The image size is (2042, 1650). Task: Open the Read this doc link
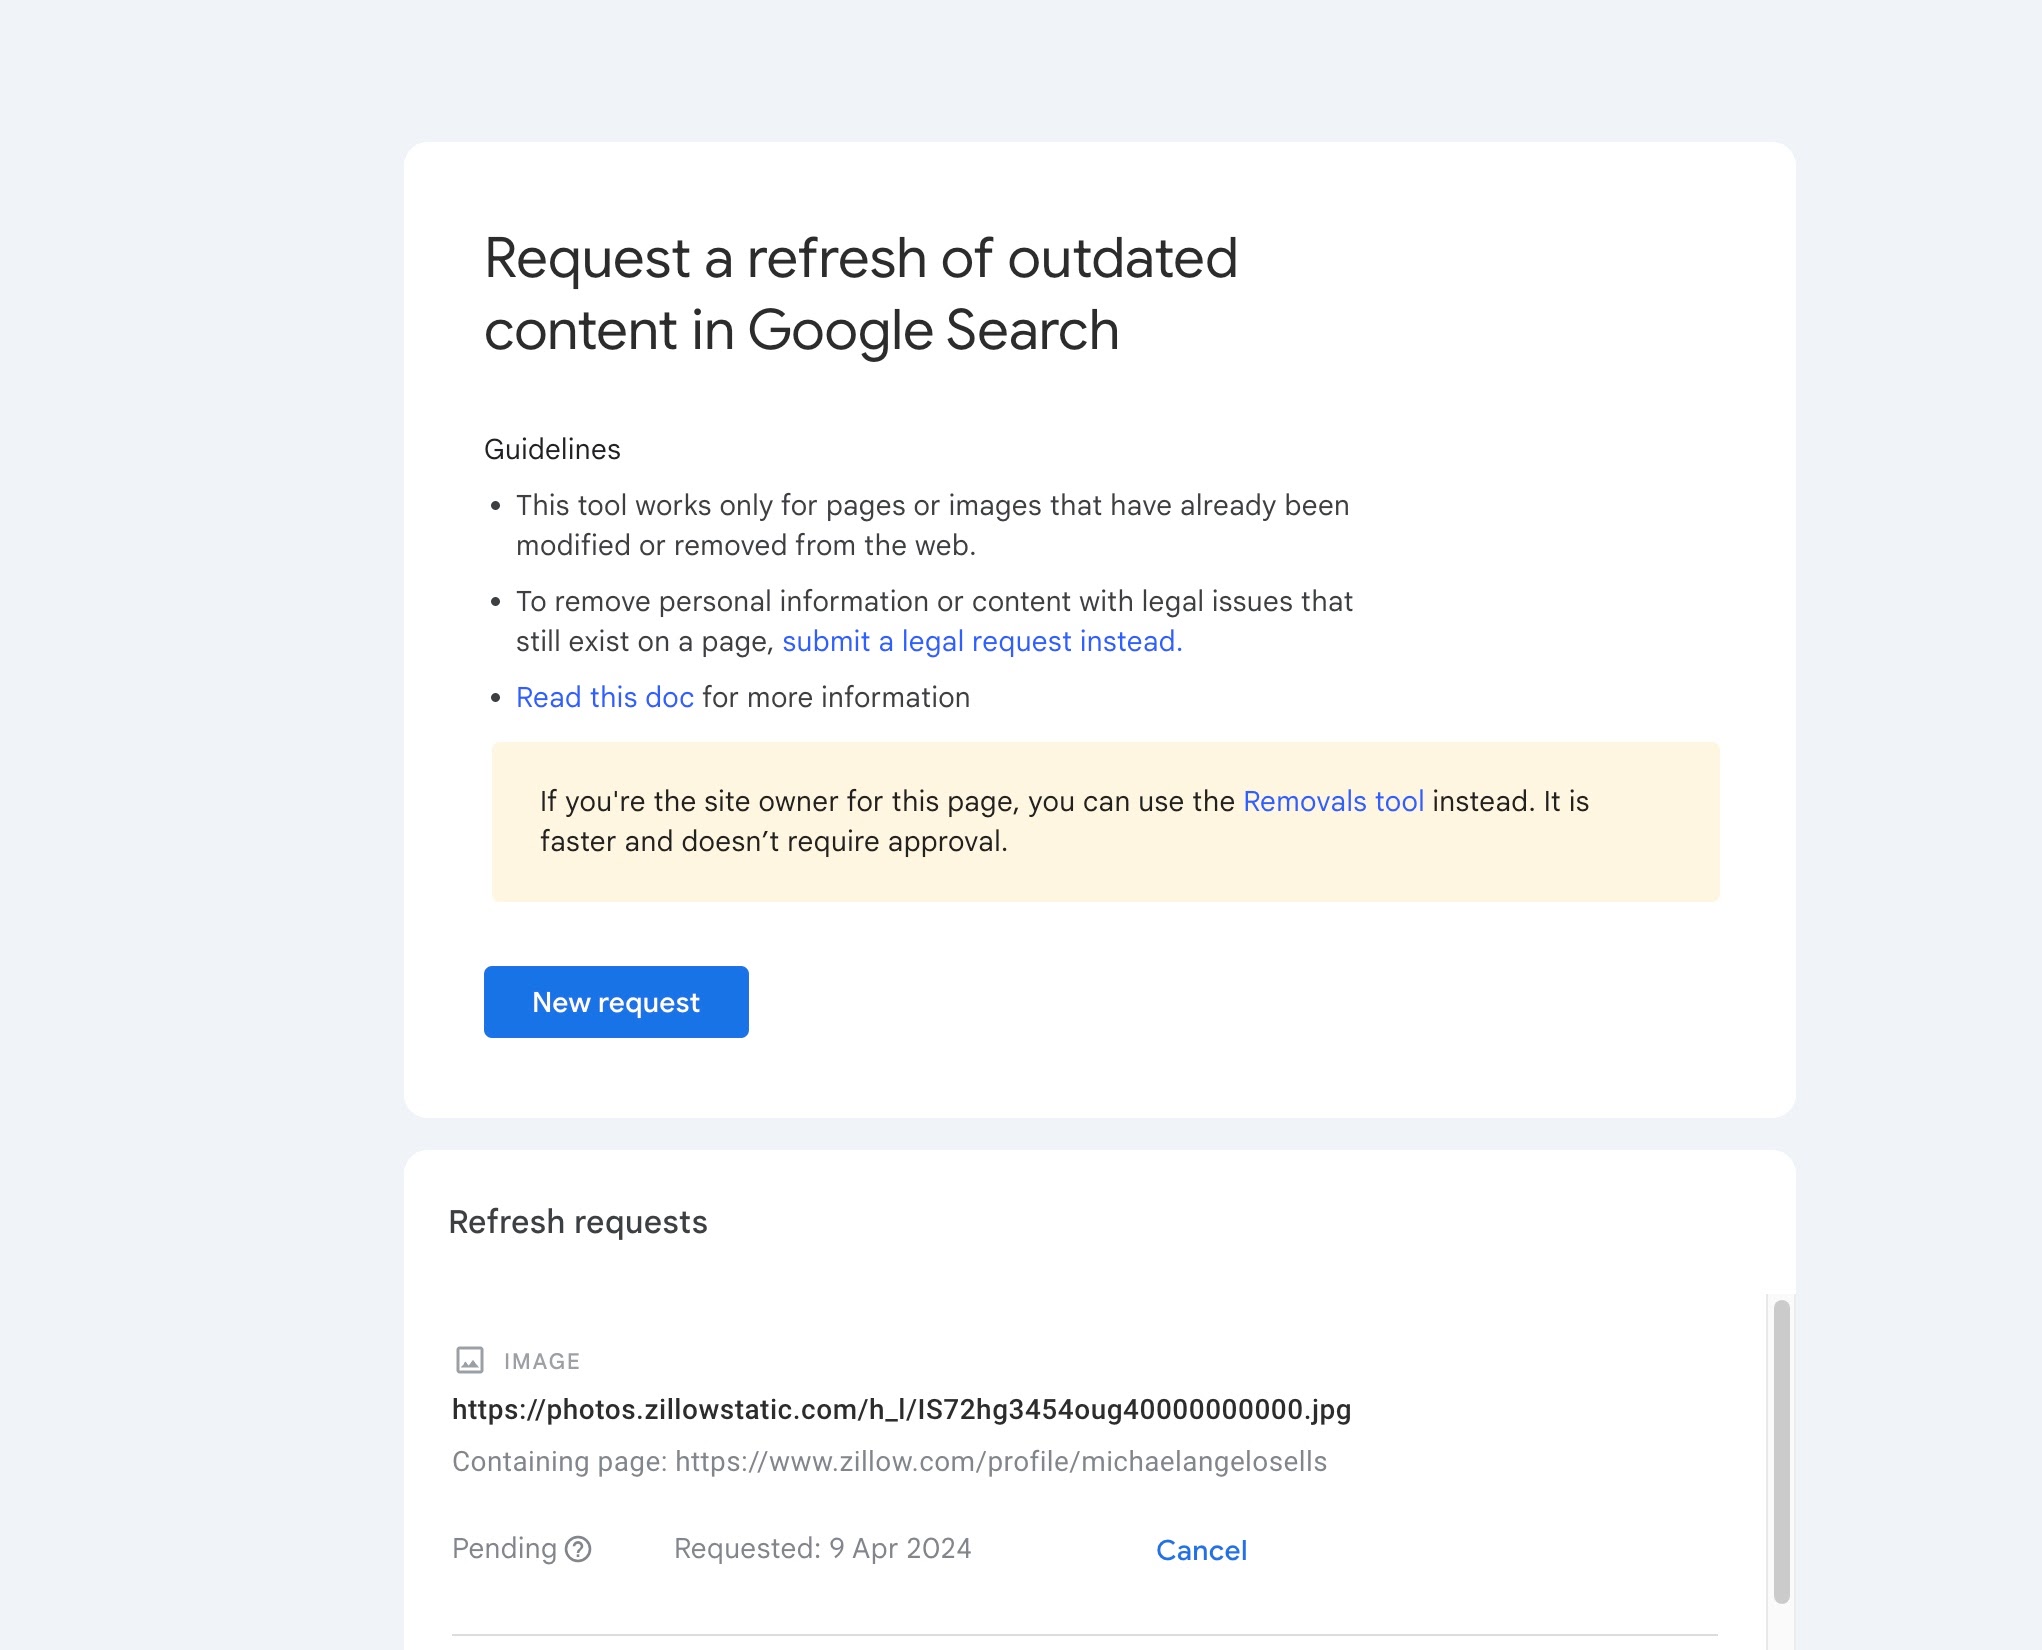pos(604,697)
